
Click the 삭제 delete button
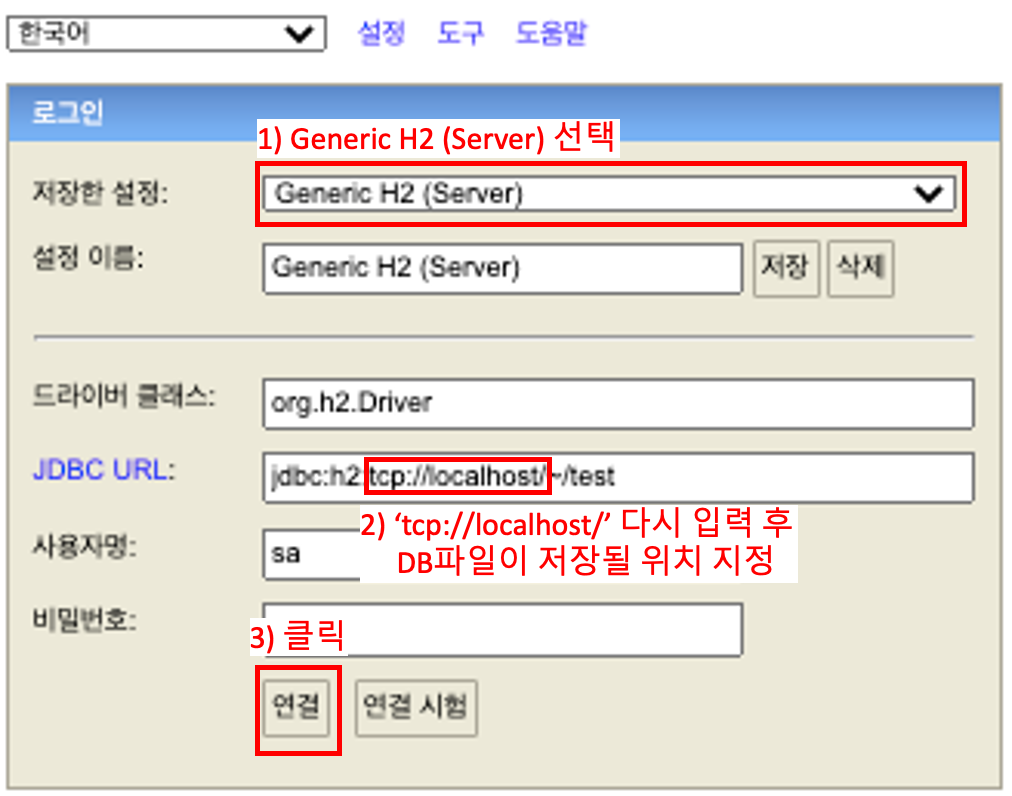[860, 269]
